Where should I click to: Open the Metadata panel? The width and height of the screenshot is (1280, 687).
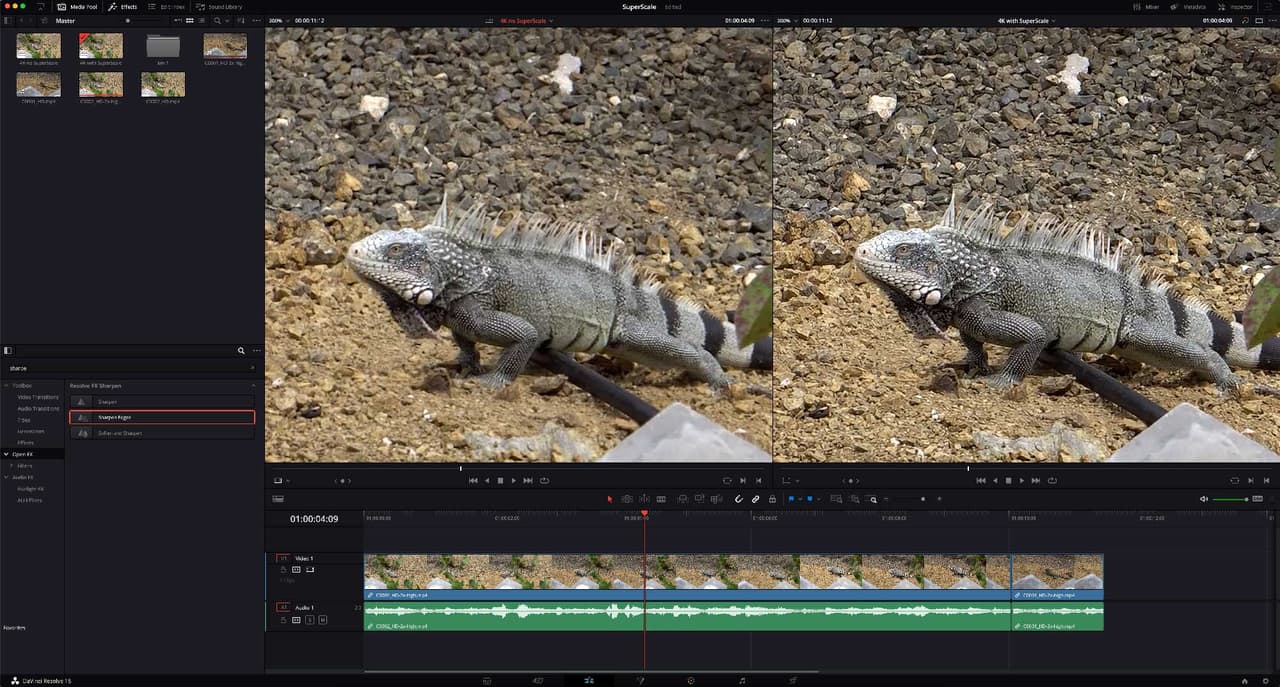click(1188, 7)
